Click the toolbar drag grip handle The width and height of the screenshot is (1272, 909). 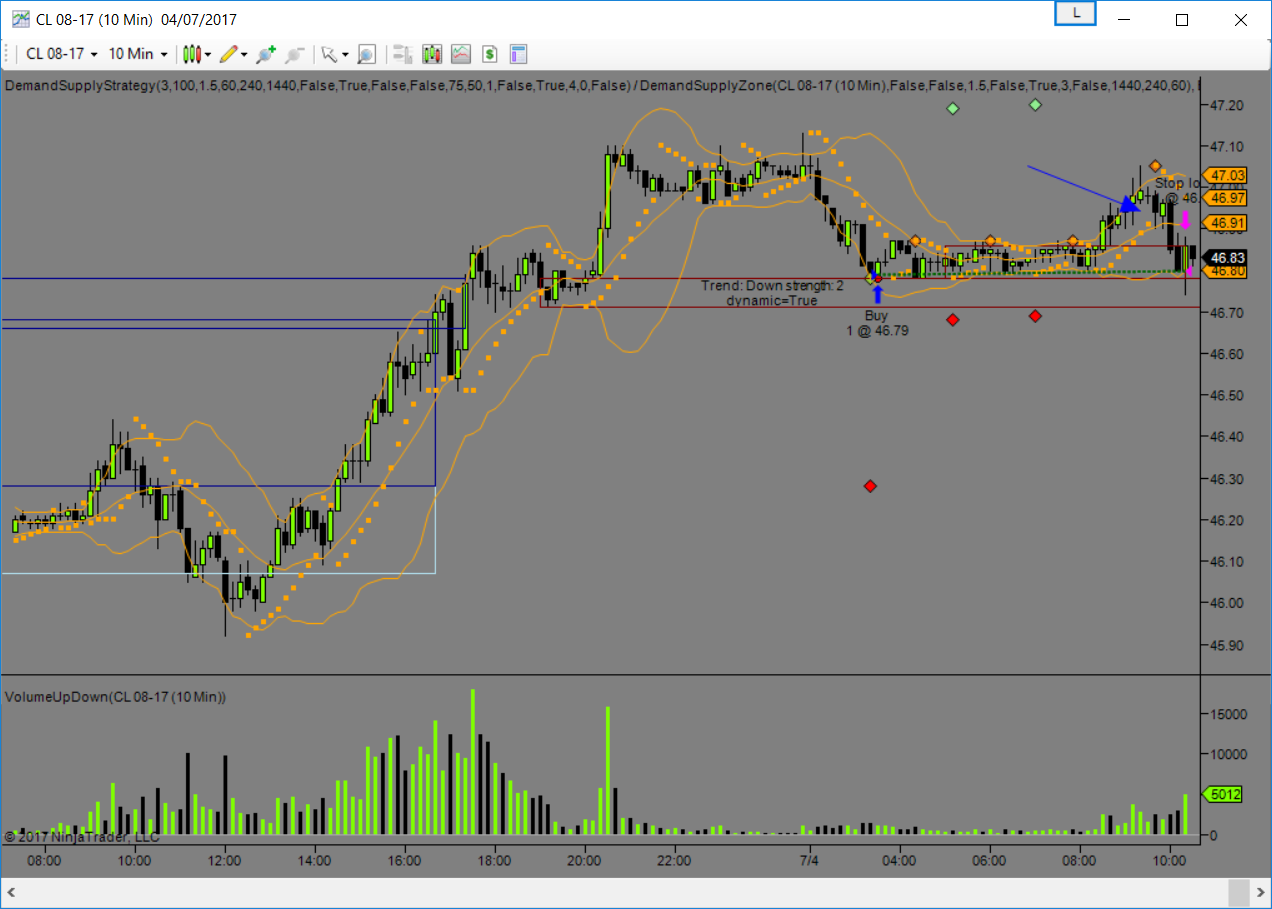(x=8, y=54)
